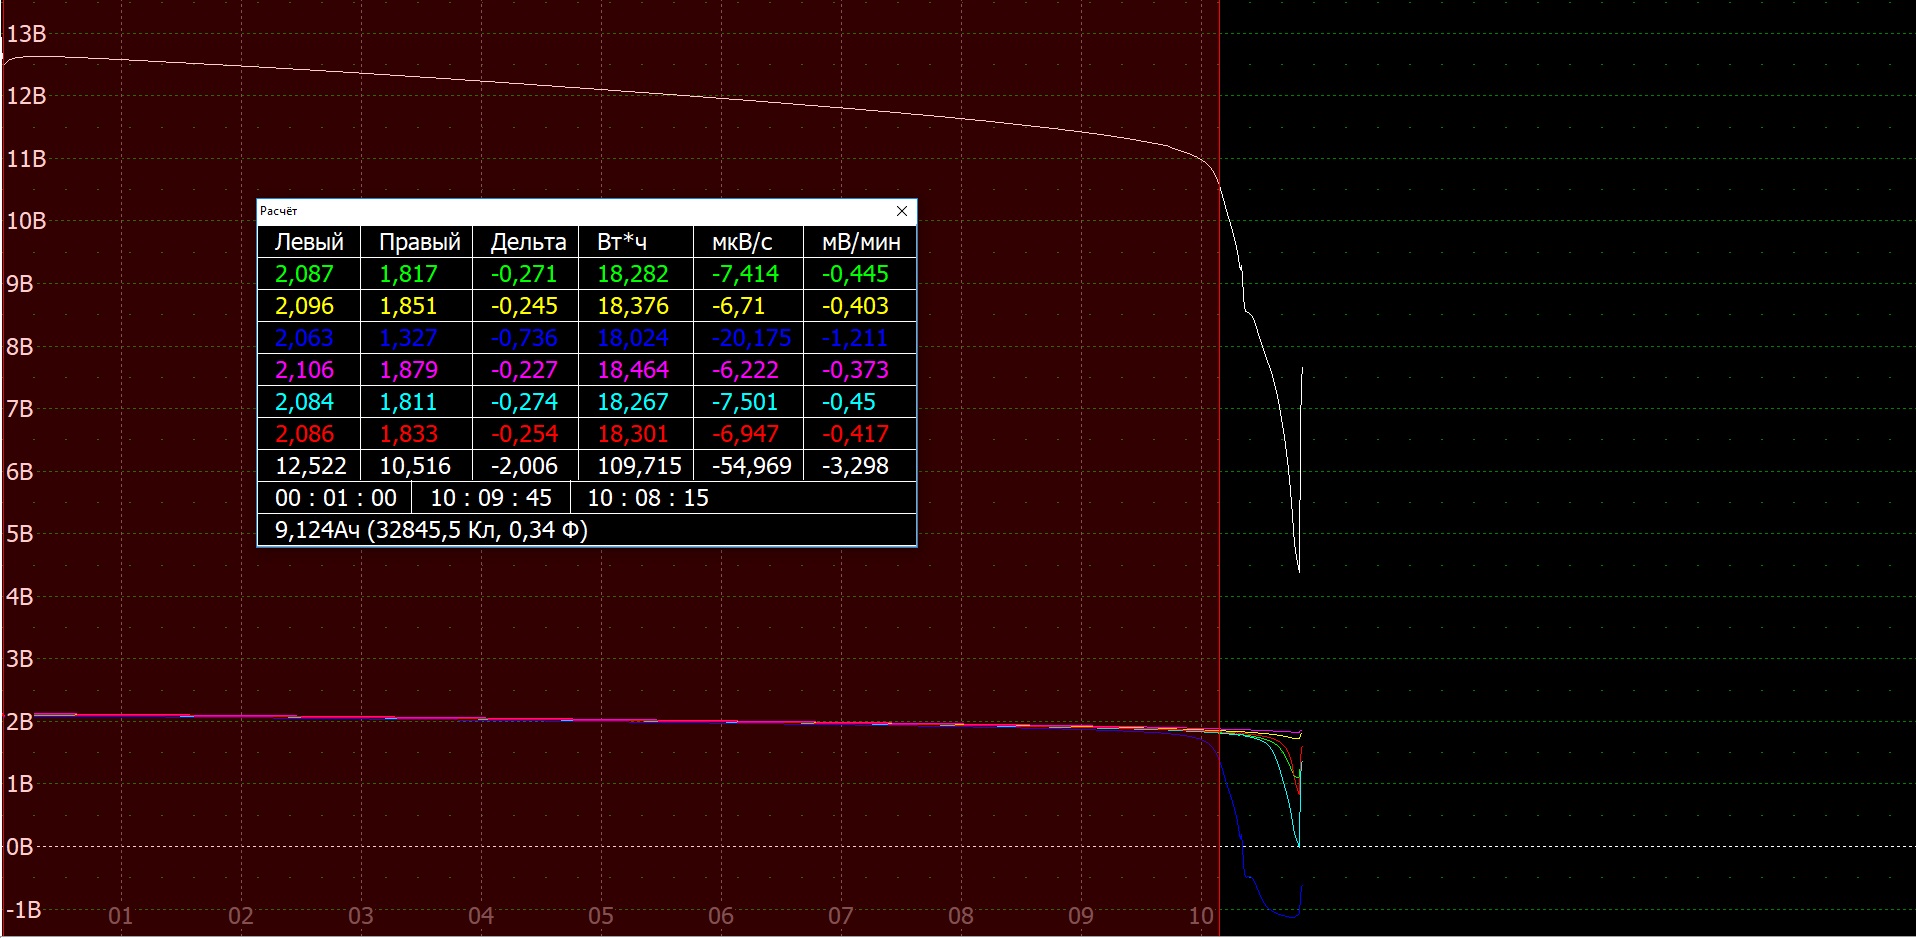Select blue cell value 1,327
The image size is (1916, 938).
pyautogui.click(x=408, y=338)
